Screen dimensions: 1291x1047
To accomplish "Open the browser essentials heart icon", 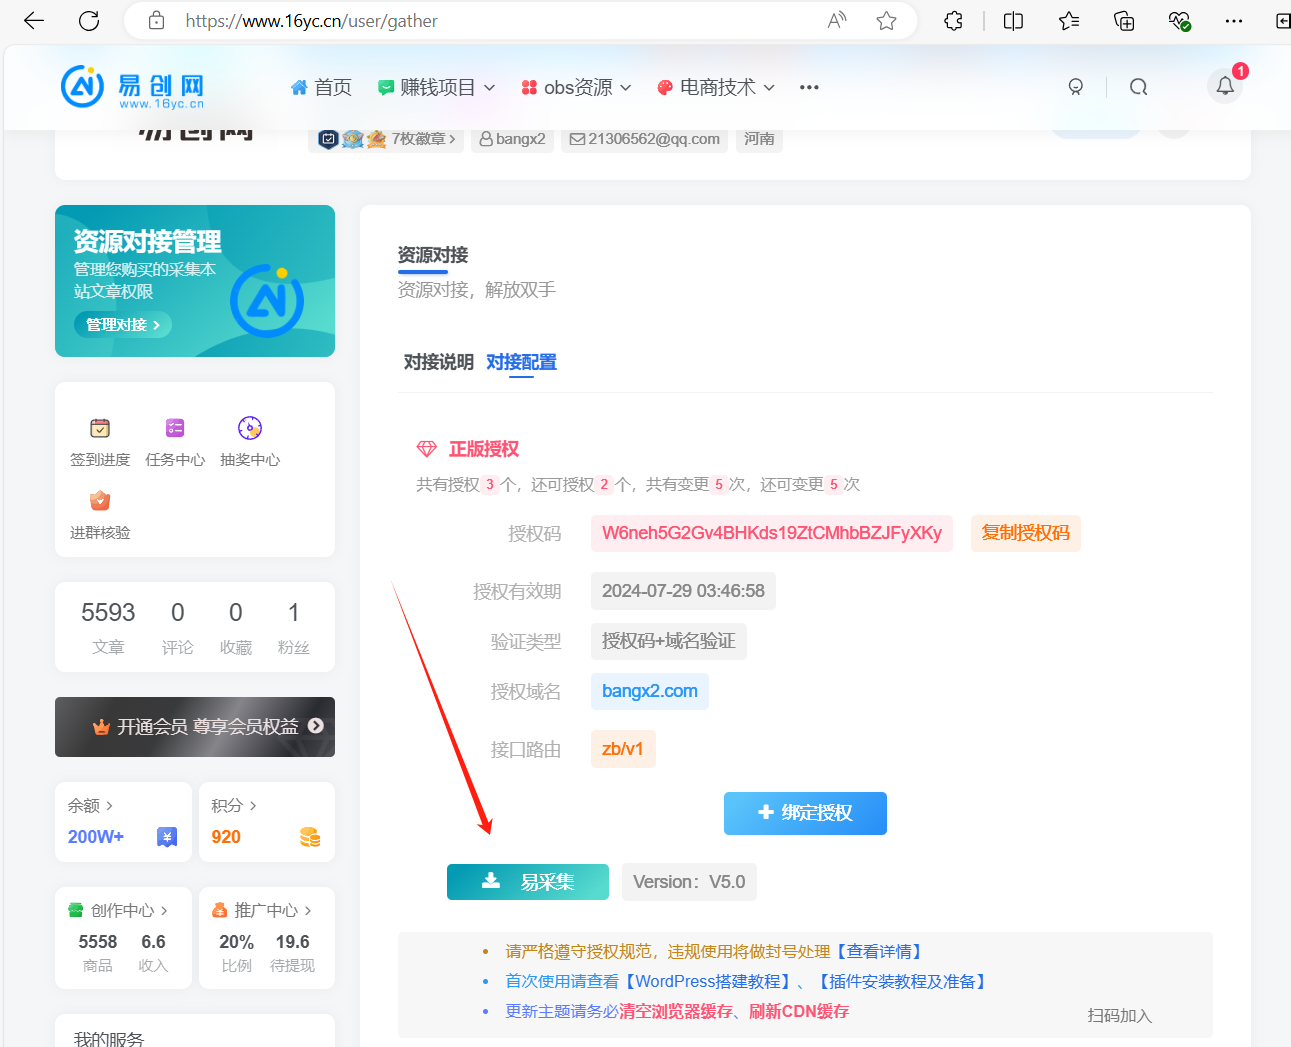I will coord(1179,21).
